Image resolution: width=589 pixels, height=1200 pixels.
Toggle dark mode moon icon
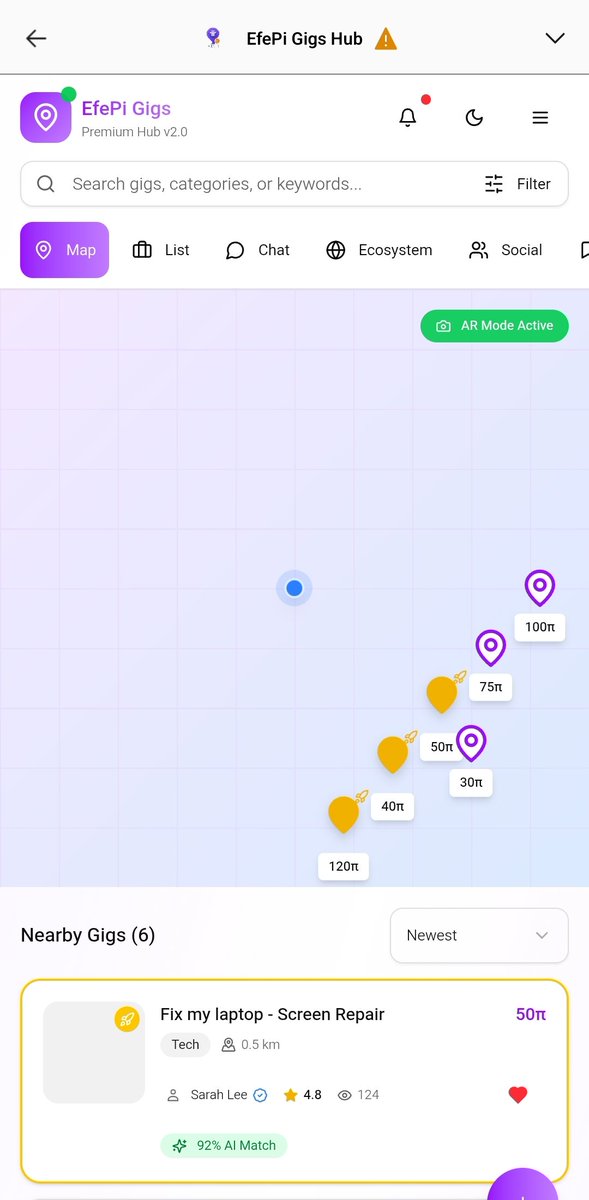pyautogui.click(x=474, y=118)
